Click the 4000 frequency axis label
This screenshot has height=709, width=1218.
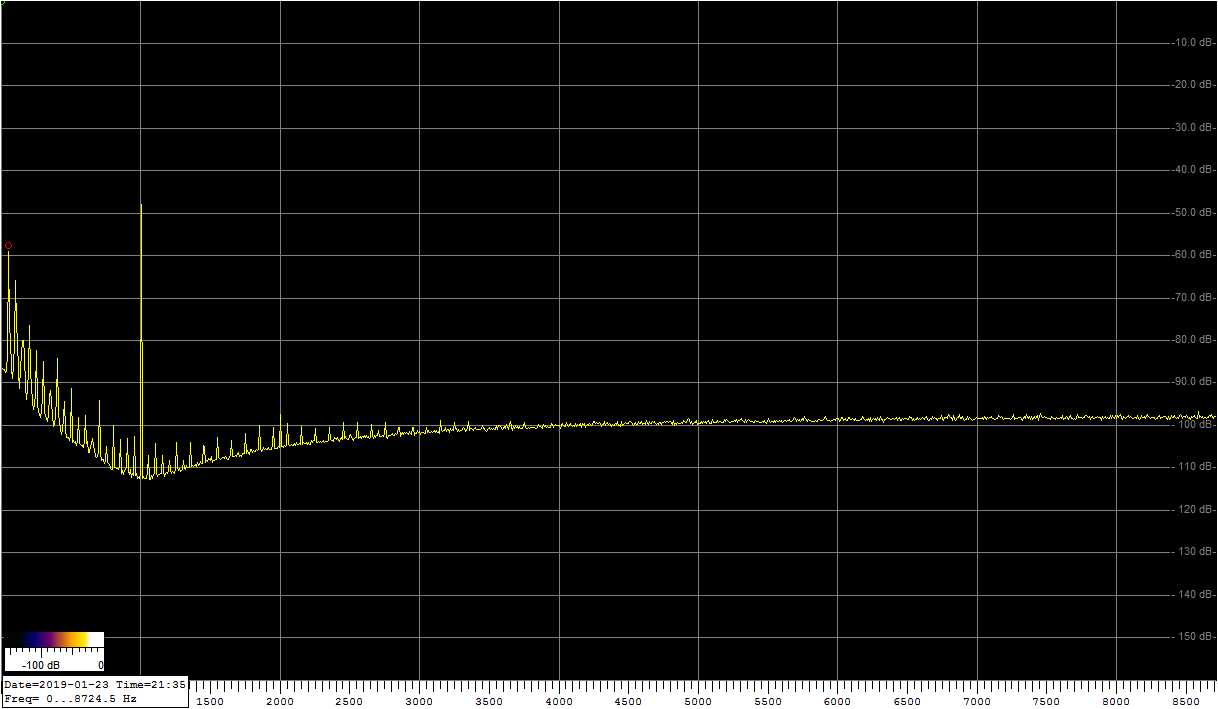click(558, 702)
